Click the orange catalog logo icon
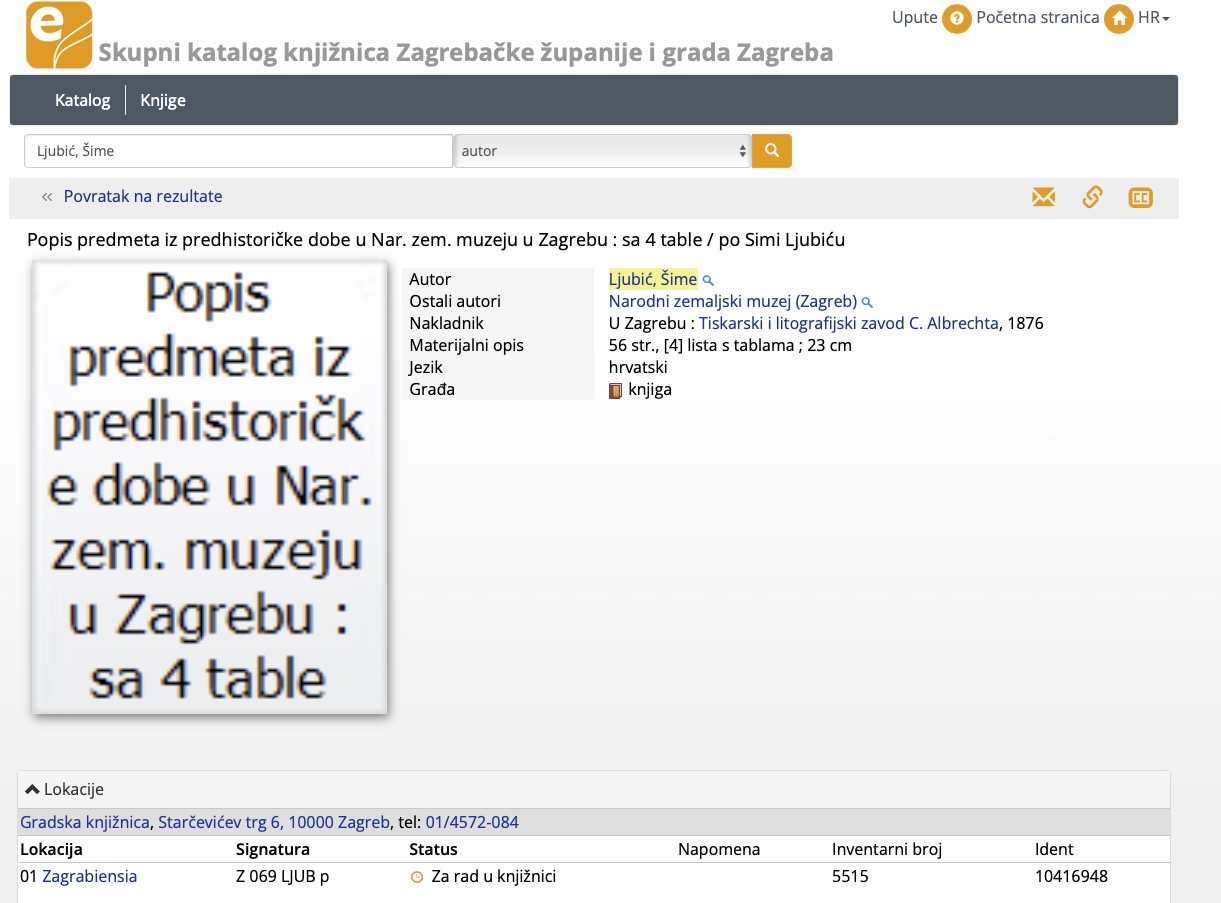The height and width of the screenshot is (903, 1221). tap(59, 35)
